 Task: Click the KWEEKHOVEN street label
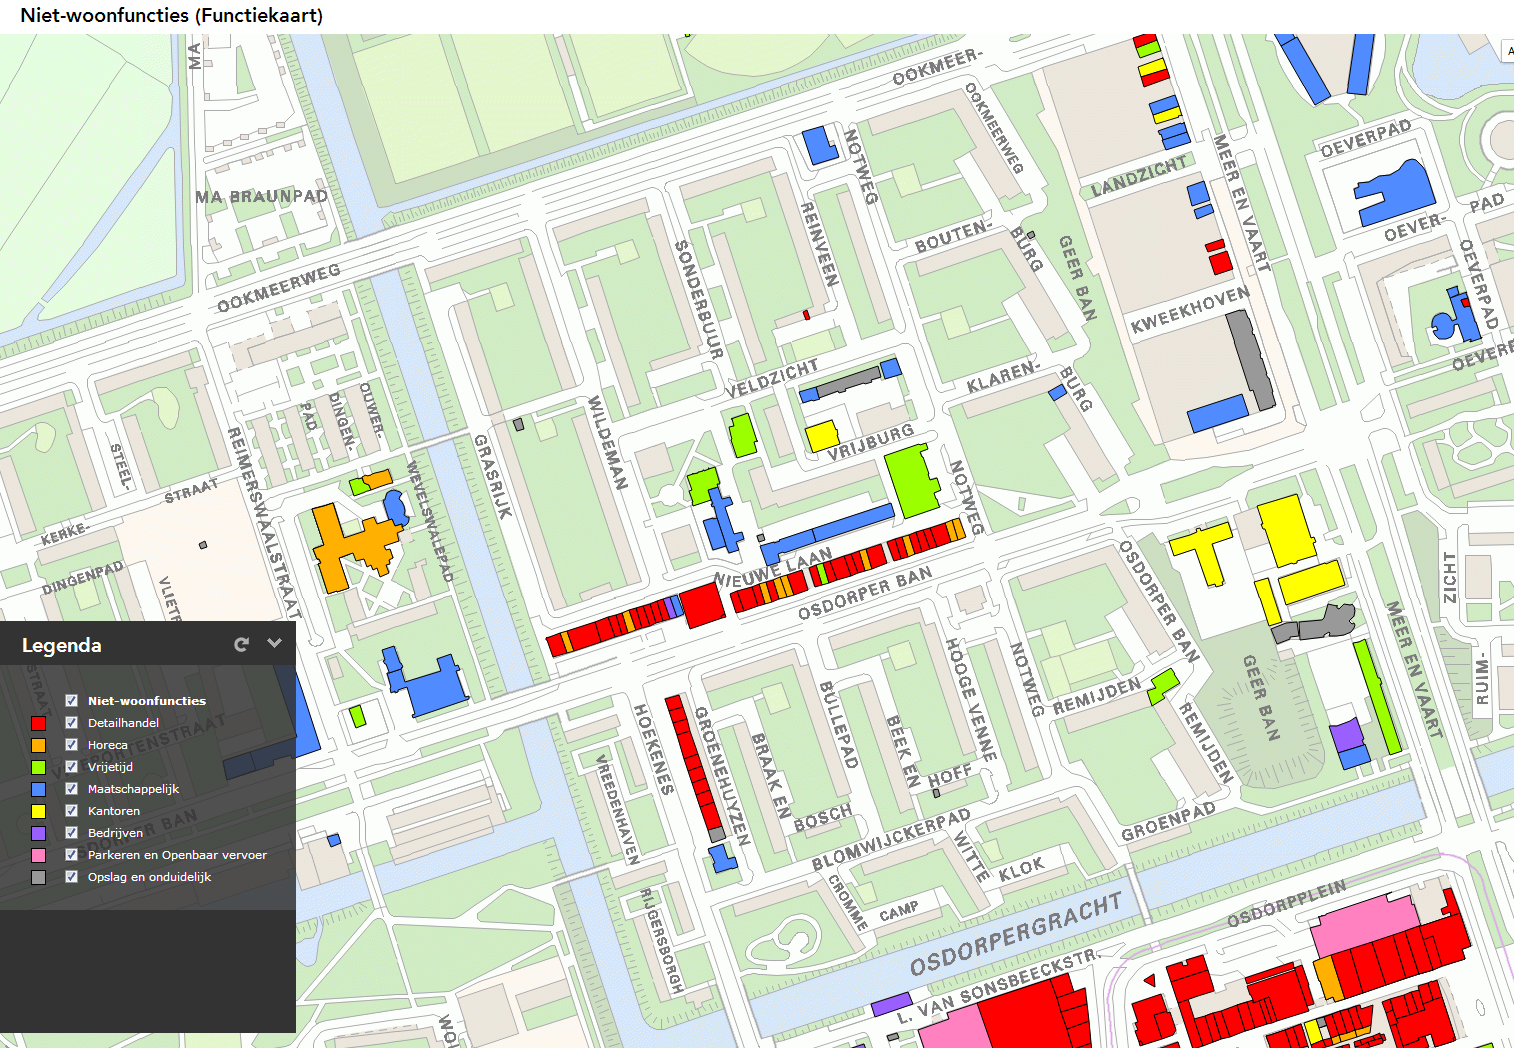pyautogui.click(x=1190, y=310)
